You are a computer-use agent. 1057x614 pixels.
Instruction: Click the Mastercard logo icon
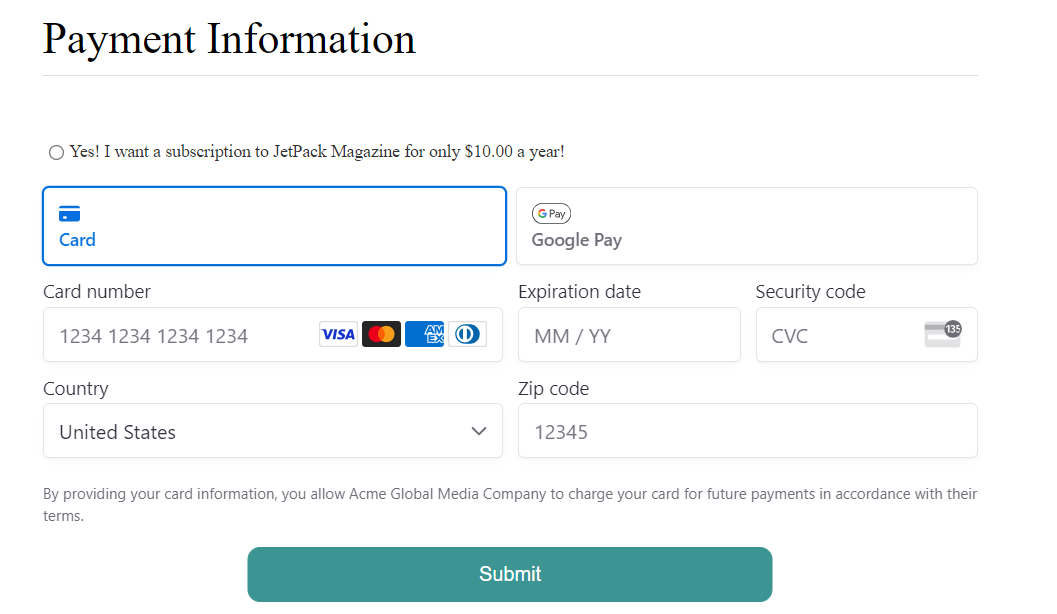[381, 334]
